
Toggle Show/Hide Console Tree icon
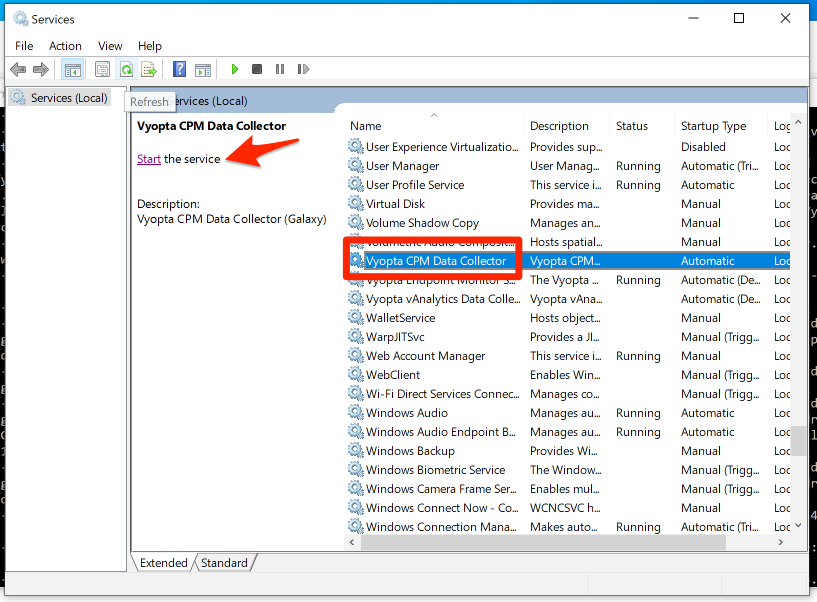tap(72, 69)
